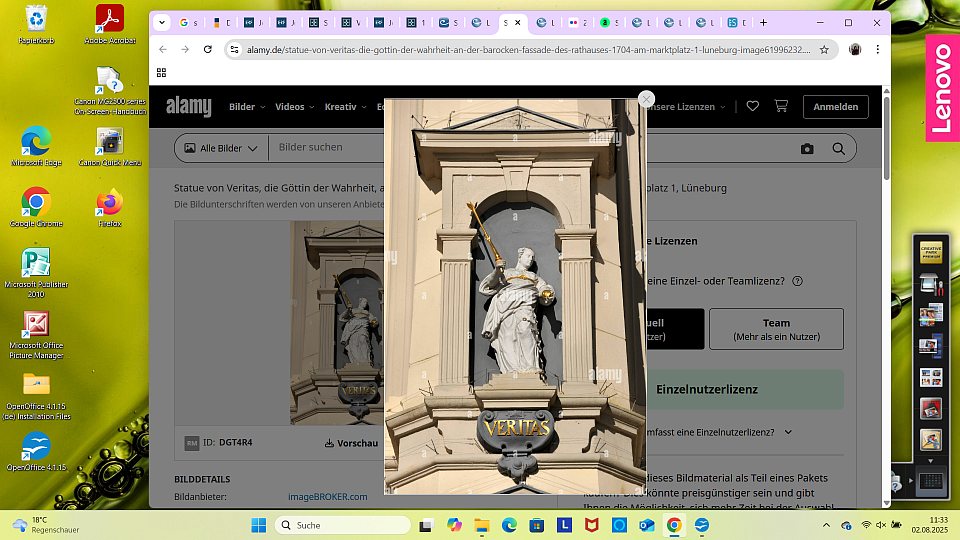
Task: Launch OpenOffice 4.1.15 desktop shortcut
Action: (36, 452)
